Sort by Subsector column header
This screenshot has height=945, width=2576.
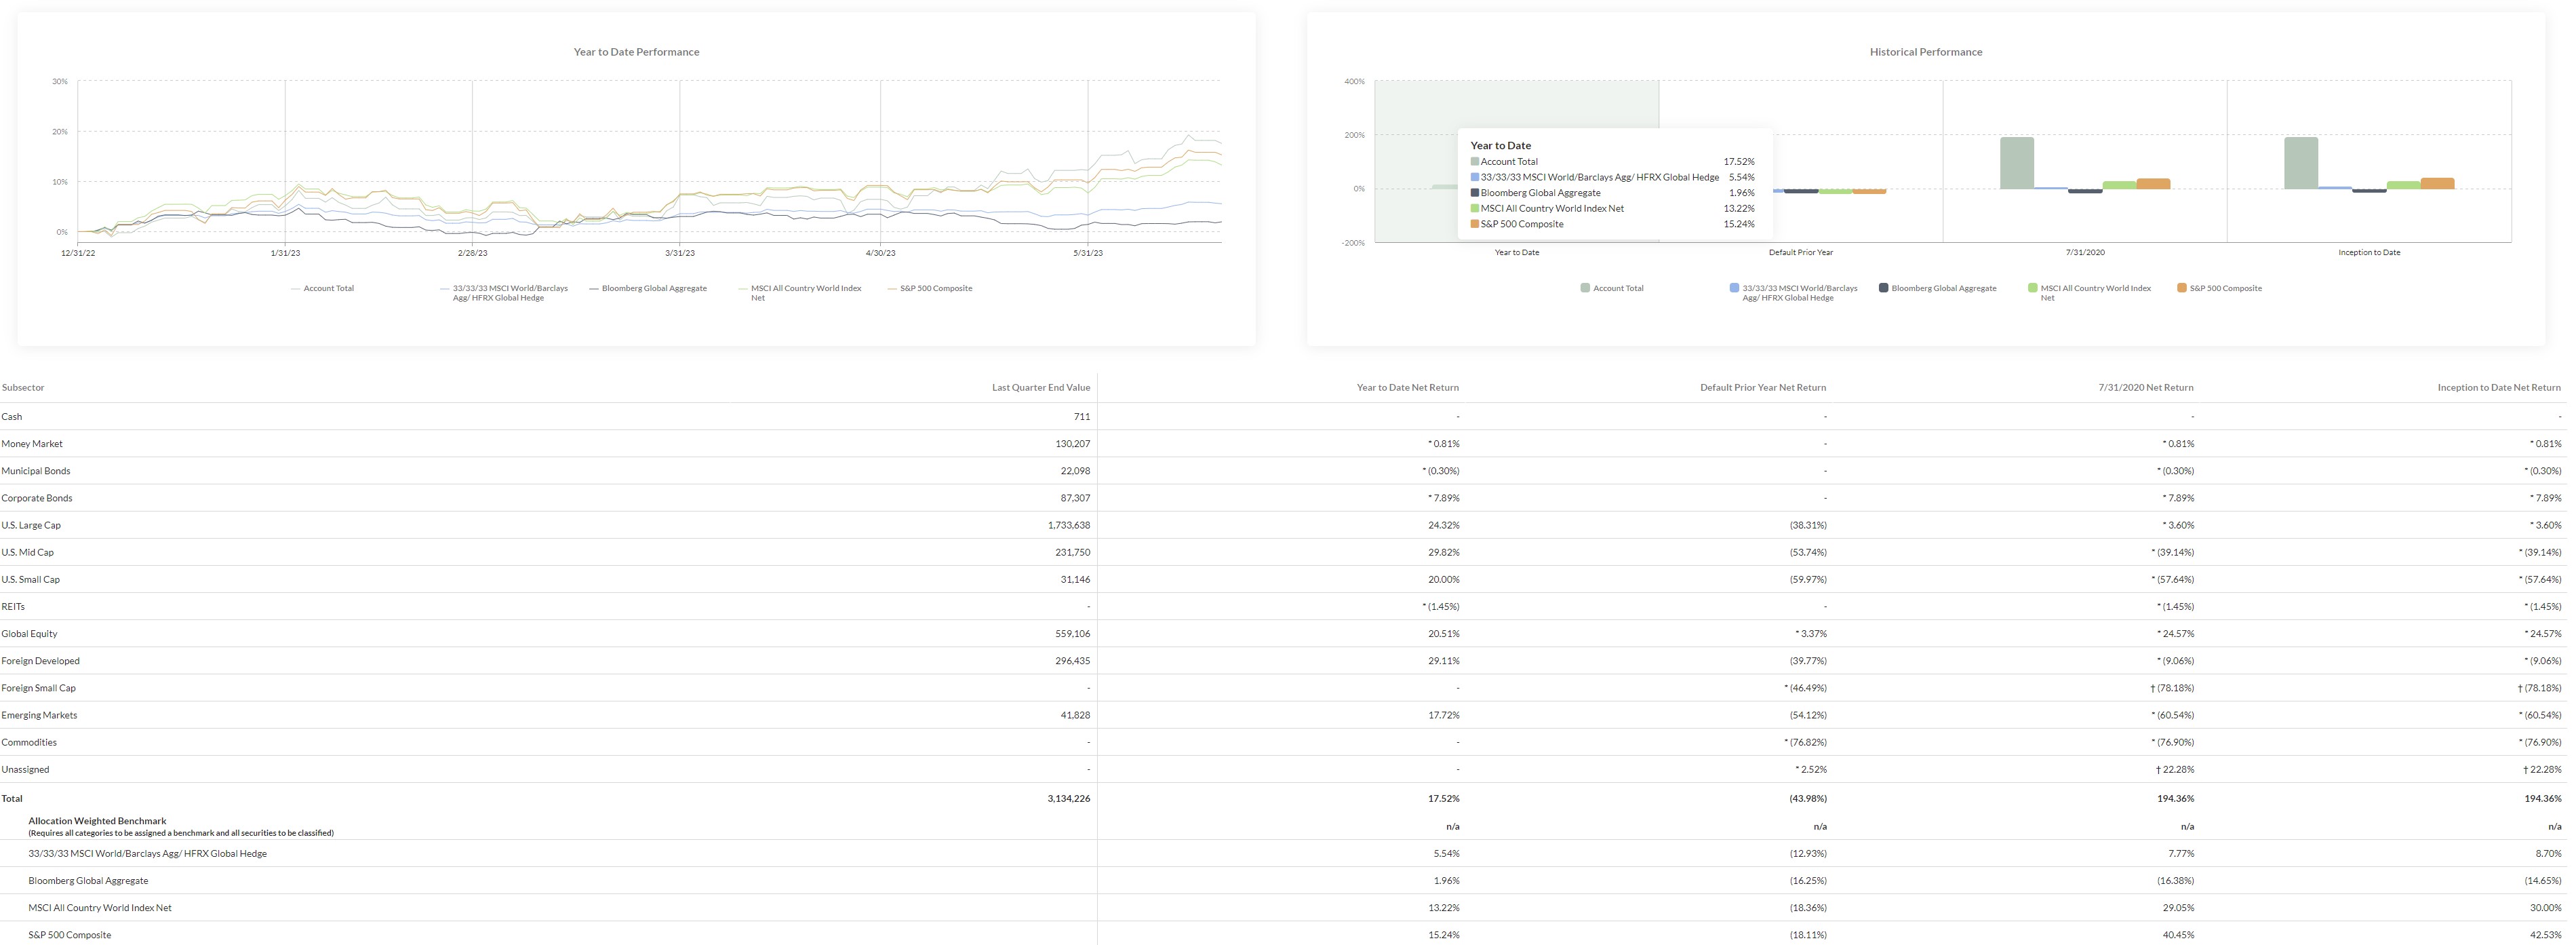(x=23, y=387)
